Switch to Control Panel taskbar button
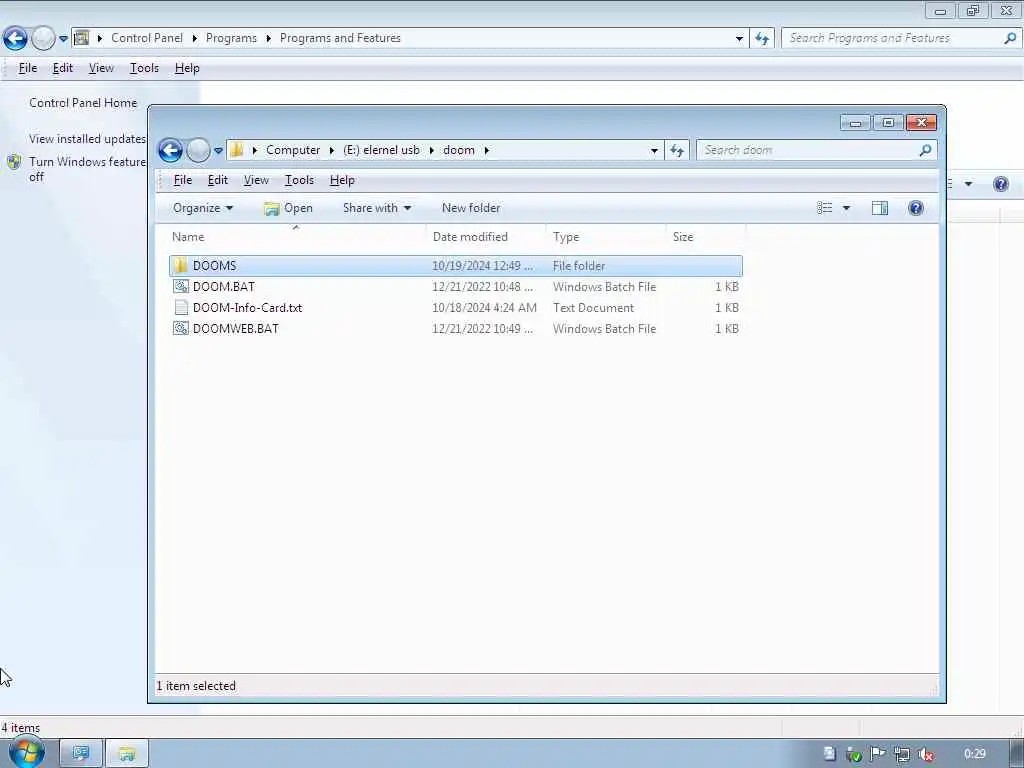 click(x=81, y=754)
